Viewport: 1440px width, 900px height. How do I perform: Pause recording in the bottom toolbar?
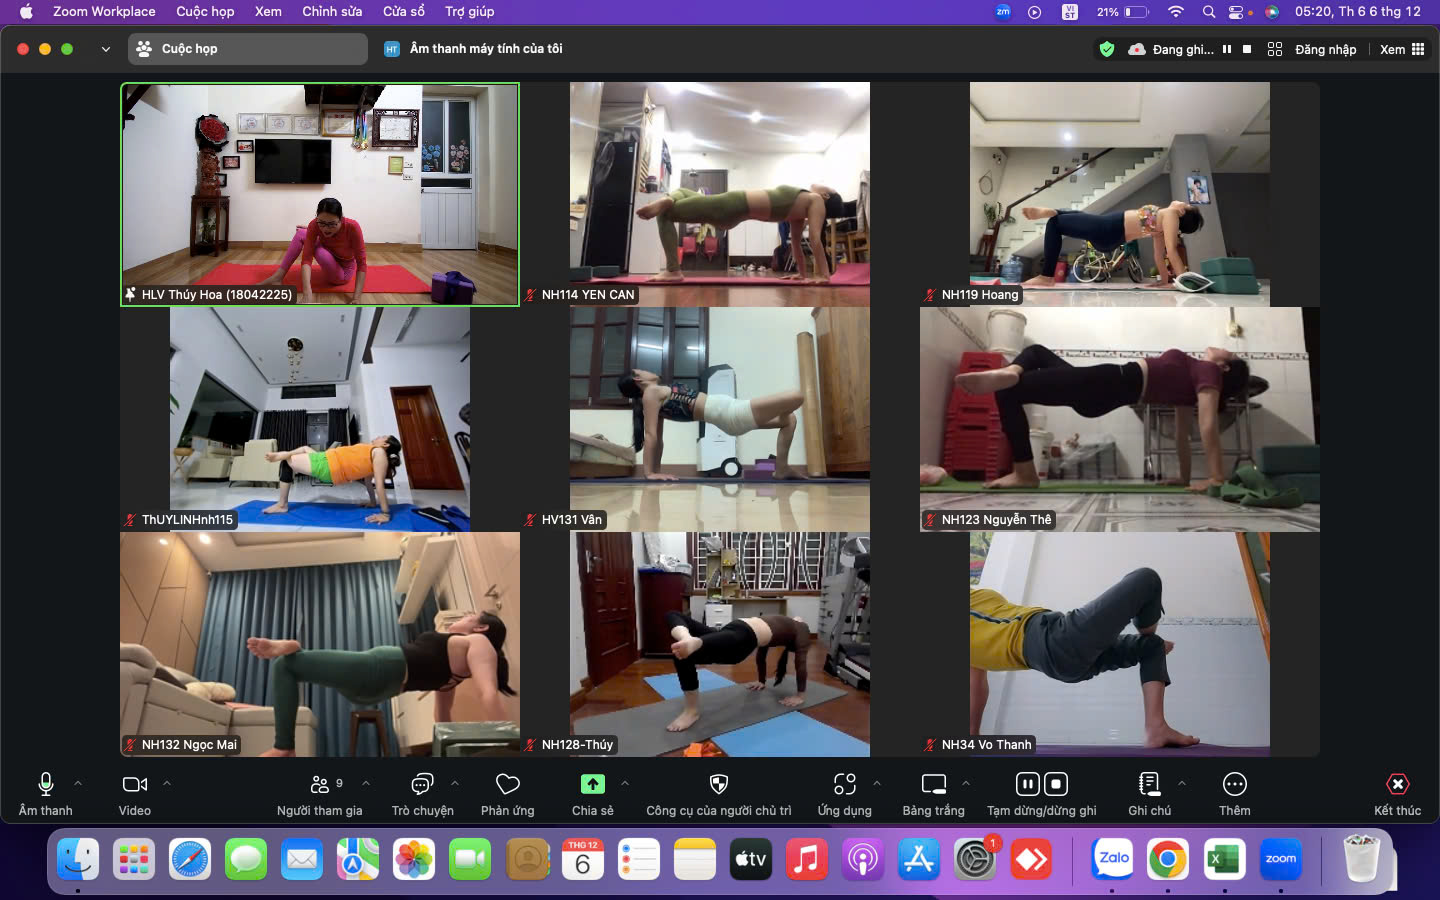coord(1027,784)
